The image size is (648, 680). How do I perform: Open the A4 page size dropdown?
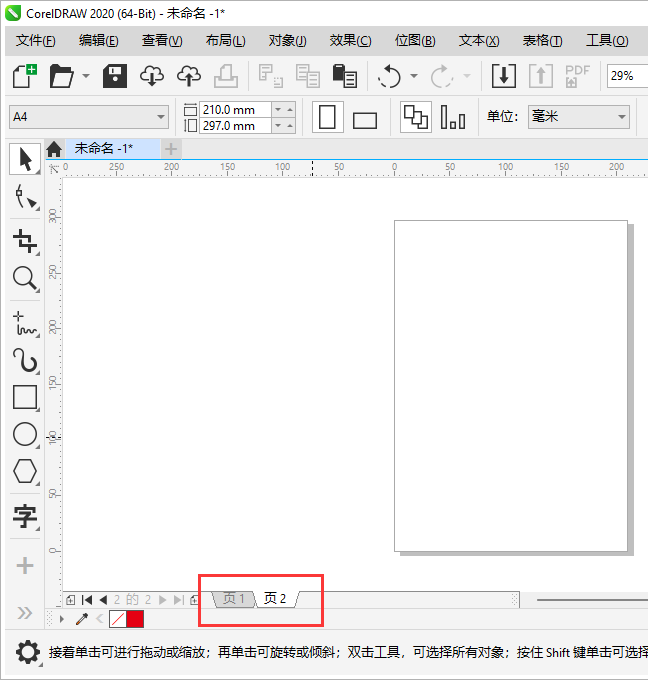click(x=88, y=117)
